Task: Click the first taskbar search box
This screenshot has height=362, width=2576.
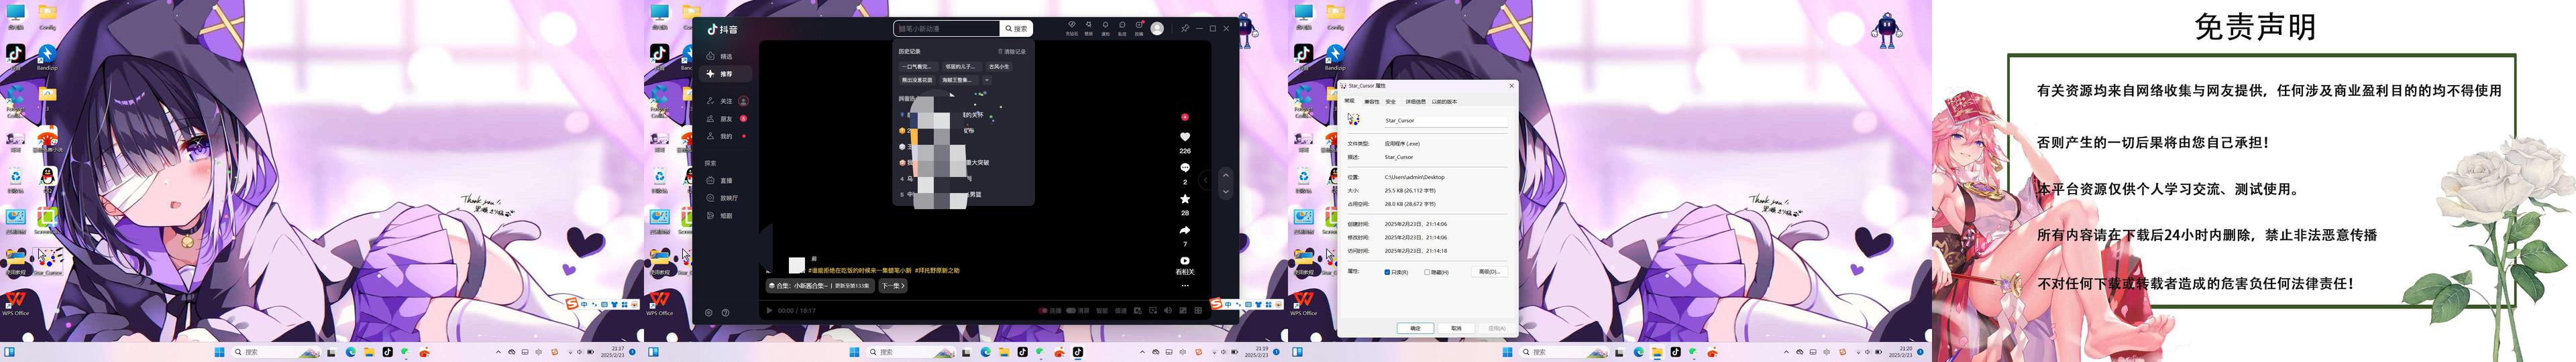Action: coord(275,352)
